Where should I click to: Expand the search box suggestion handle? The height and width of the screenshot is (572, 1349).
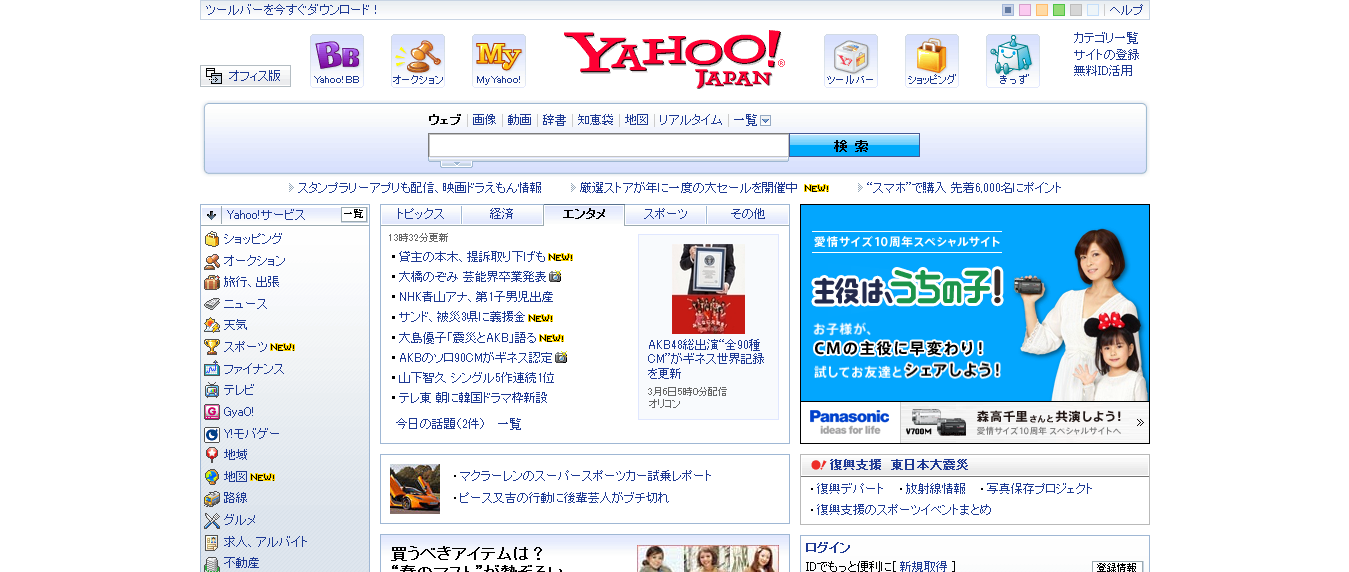[456, 162]
